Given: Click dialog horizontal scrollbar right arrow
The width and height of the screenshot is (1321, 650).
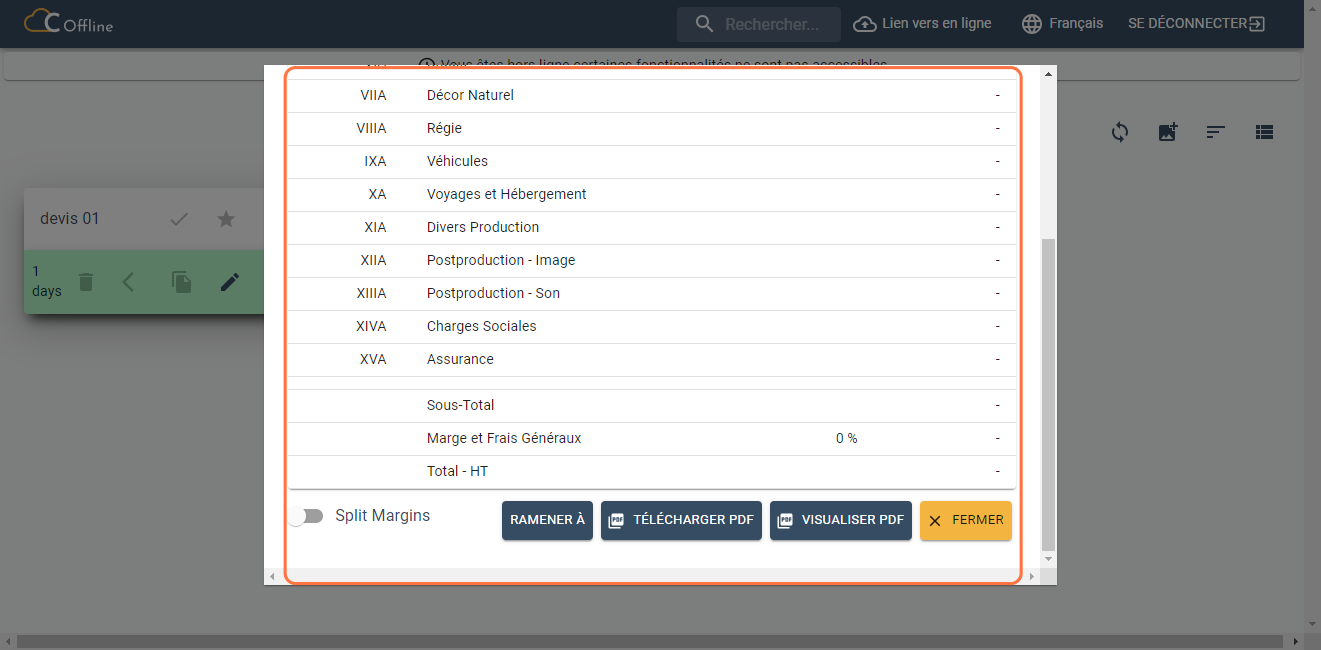Looking at the screenshot, I should (1033, 577).
